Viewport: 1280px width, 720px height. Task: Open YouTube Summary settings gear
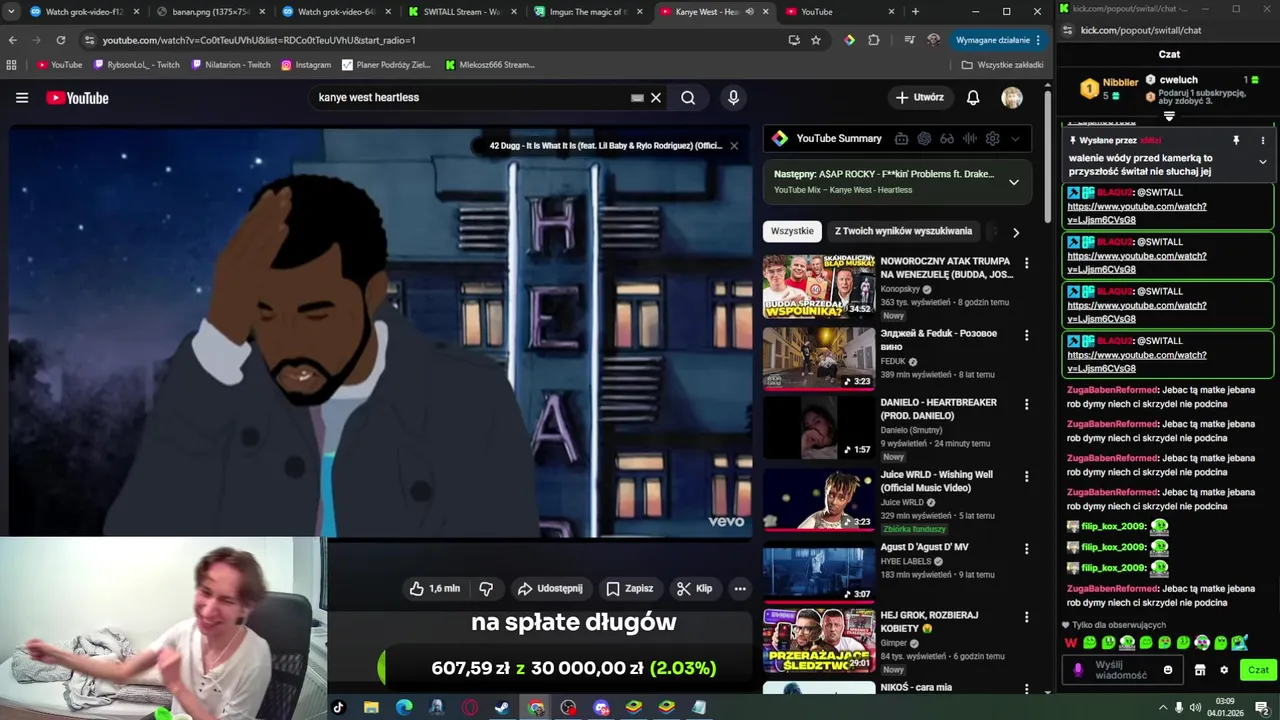(x=992, y=139)
